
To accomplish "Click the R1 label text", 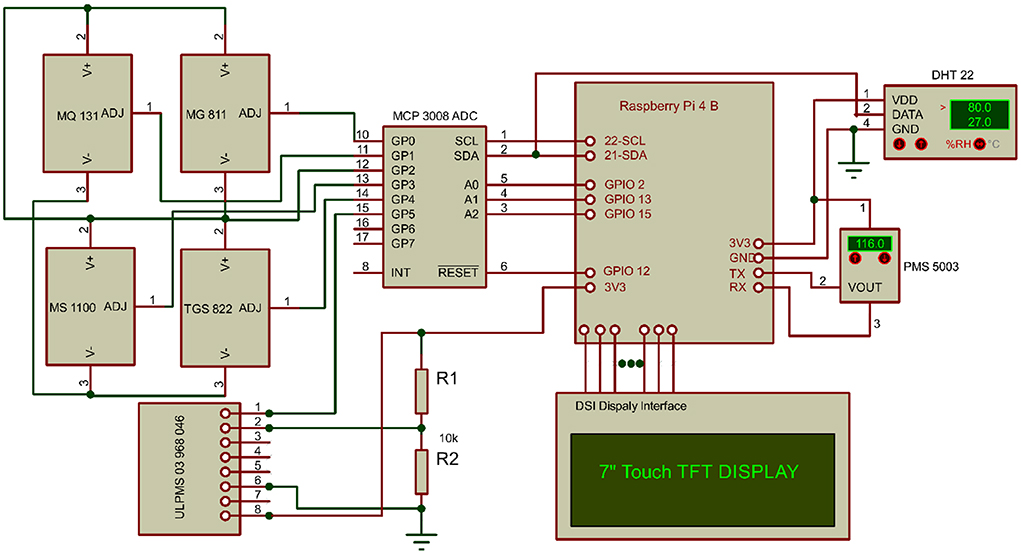I will [x=447, y=378].
